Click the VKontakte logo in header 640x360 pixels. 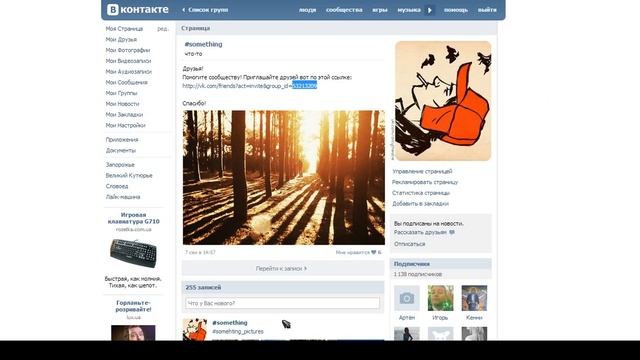[x=138, y=10]
